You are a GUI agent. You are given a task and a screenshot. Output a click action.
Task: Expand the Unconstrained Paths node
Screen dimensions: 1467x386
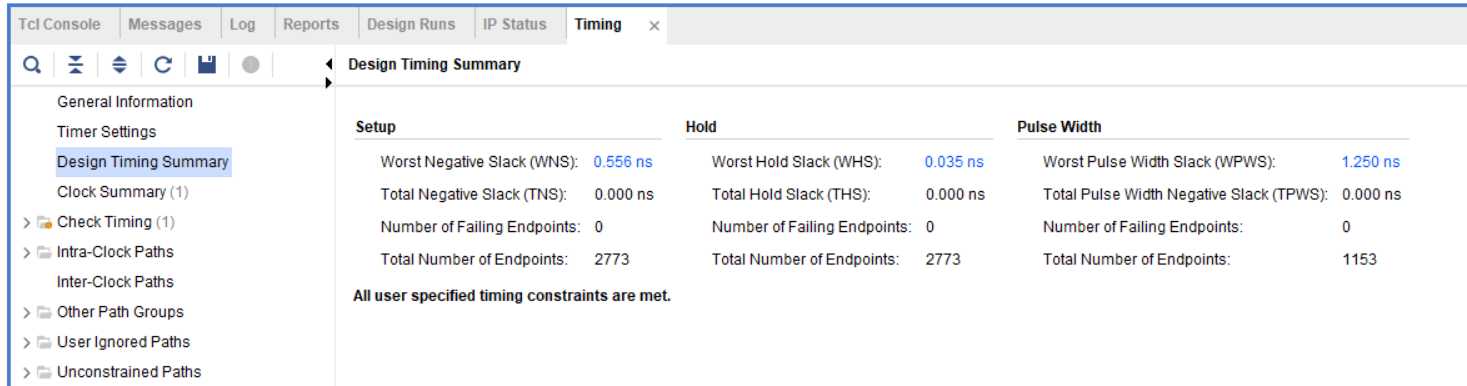26,372
